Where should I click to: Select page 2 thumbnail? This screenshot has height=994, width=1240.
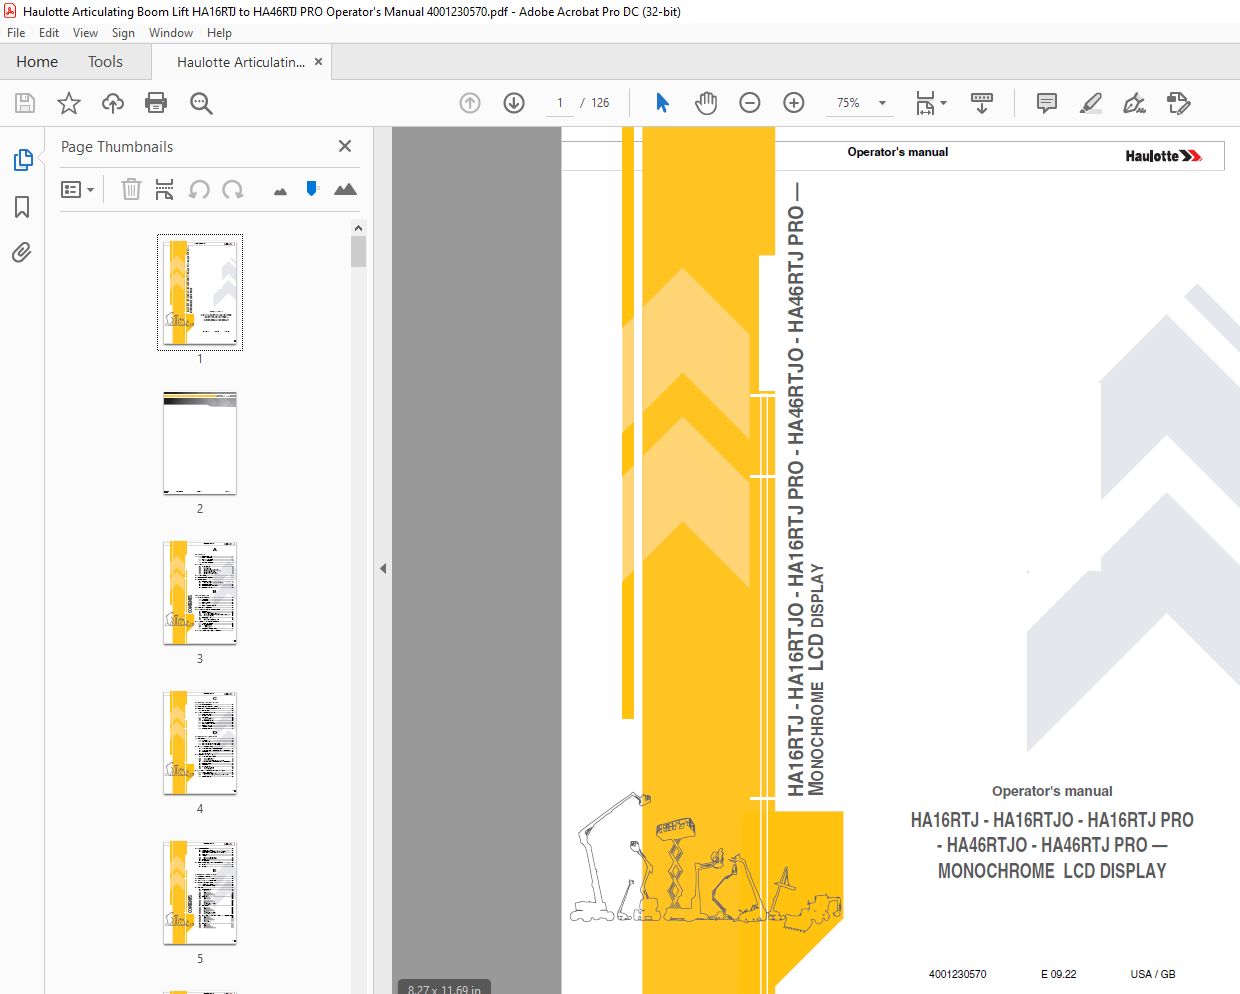[200, 443]
